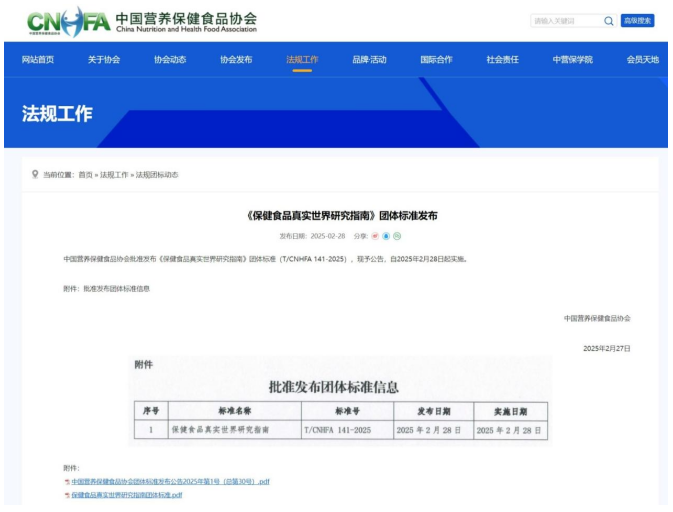Go to the 协会动态 menu
Screen dimensions: 673x512
(170, 60)
